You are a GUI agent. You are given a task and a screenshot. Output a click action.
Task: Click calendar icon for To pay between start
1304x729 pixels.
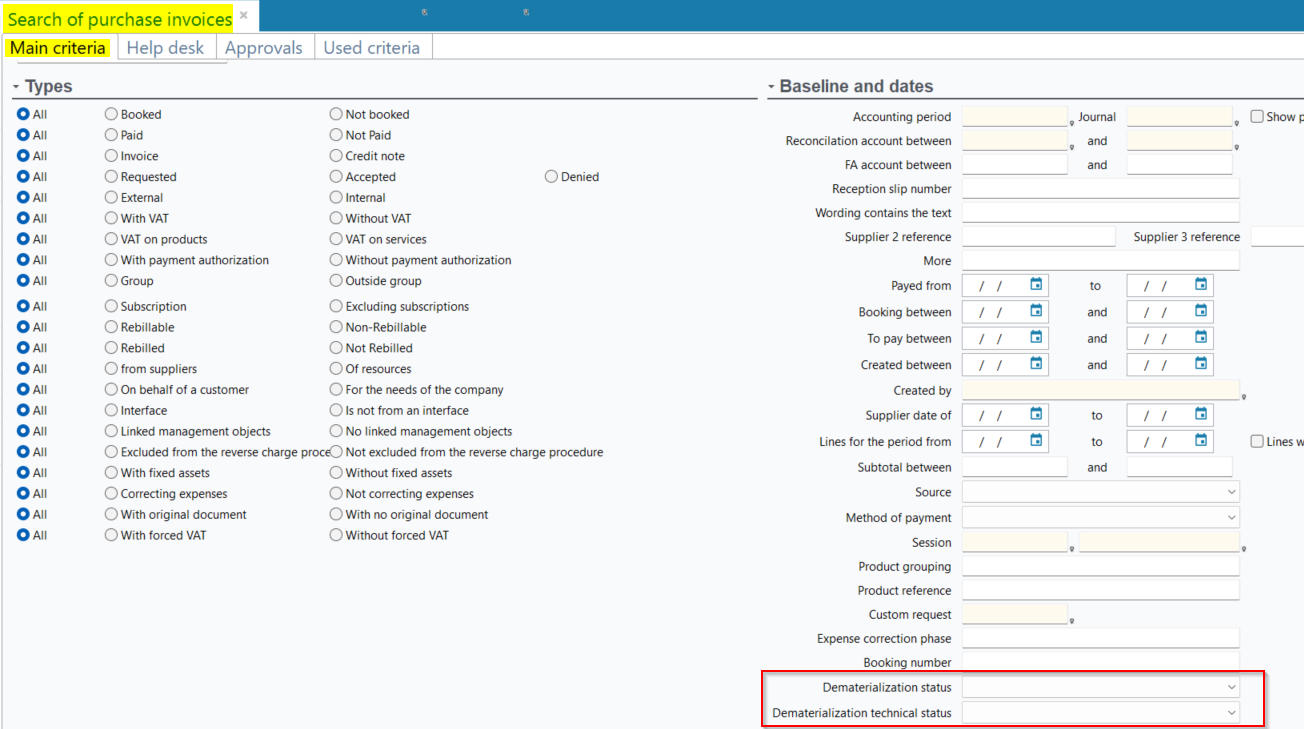point(1036,338)
